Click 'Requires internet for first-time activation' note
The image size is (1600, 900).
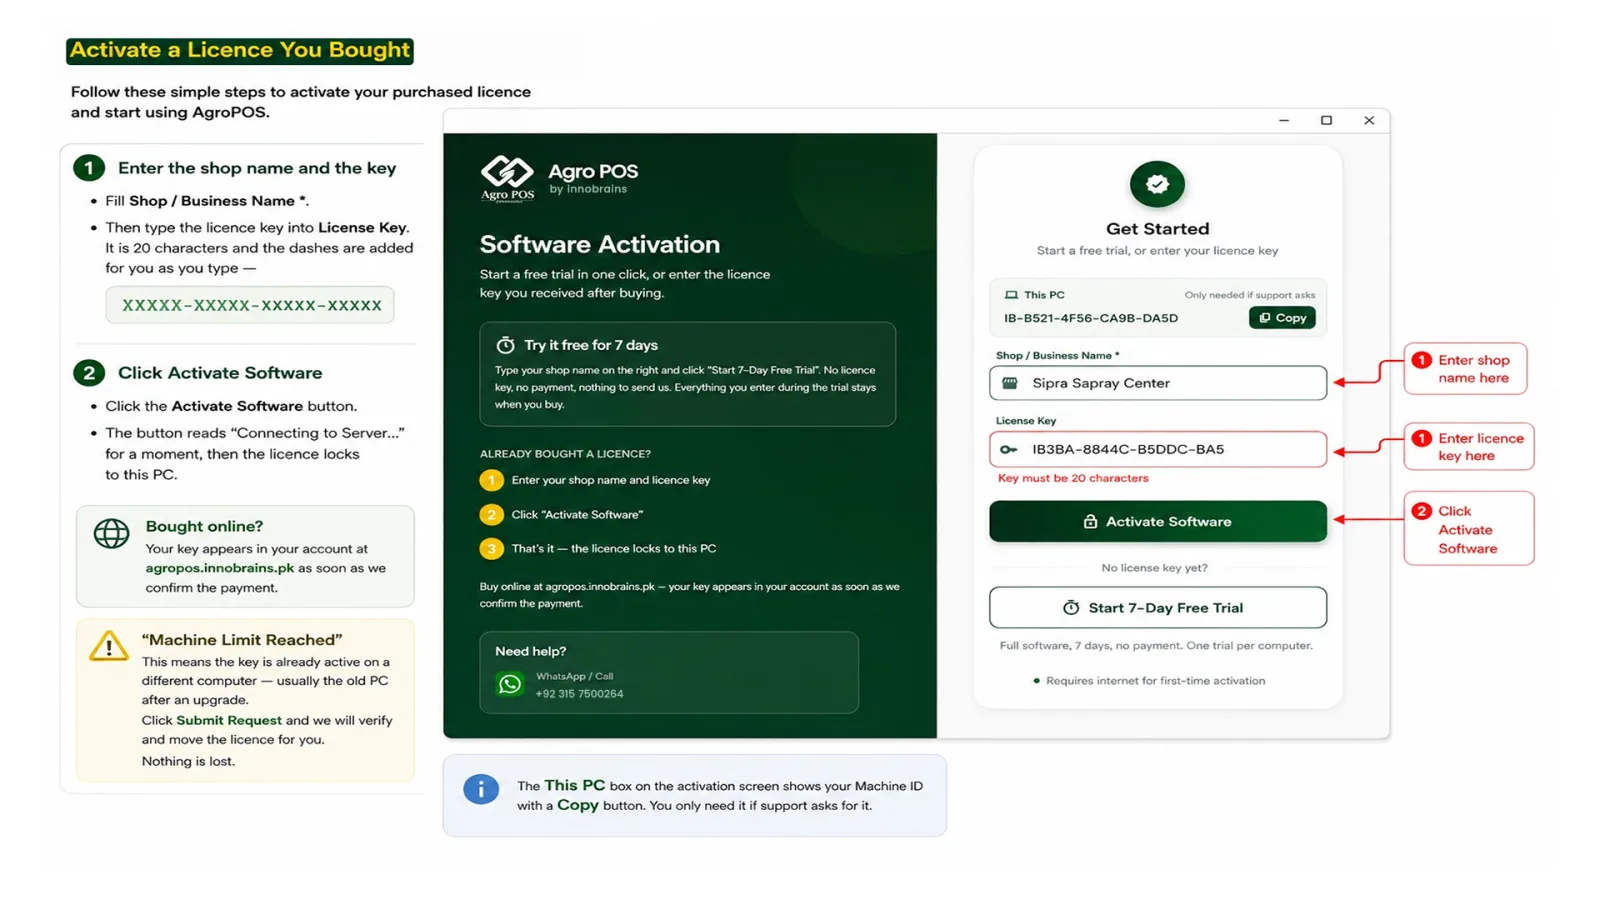pyautogui.click(x=1155, y=681)
